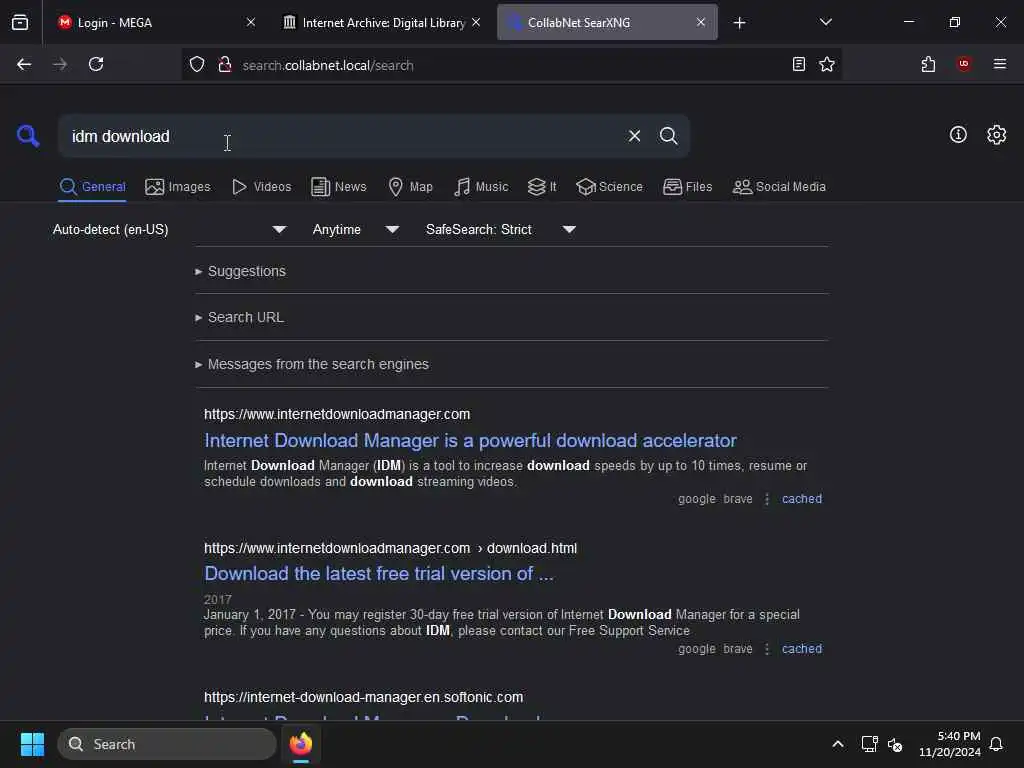Select the News search category
This screenshot has height=768, width=1024.
click(x=338, y=187)
